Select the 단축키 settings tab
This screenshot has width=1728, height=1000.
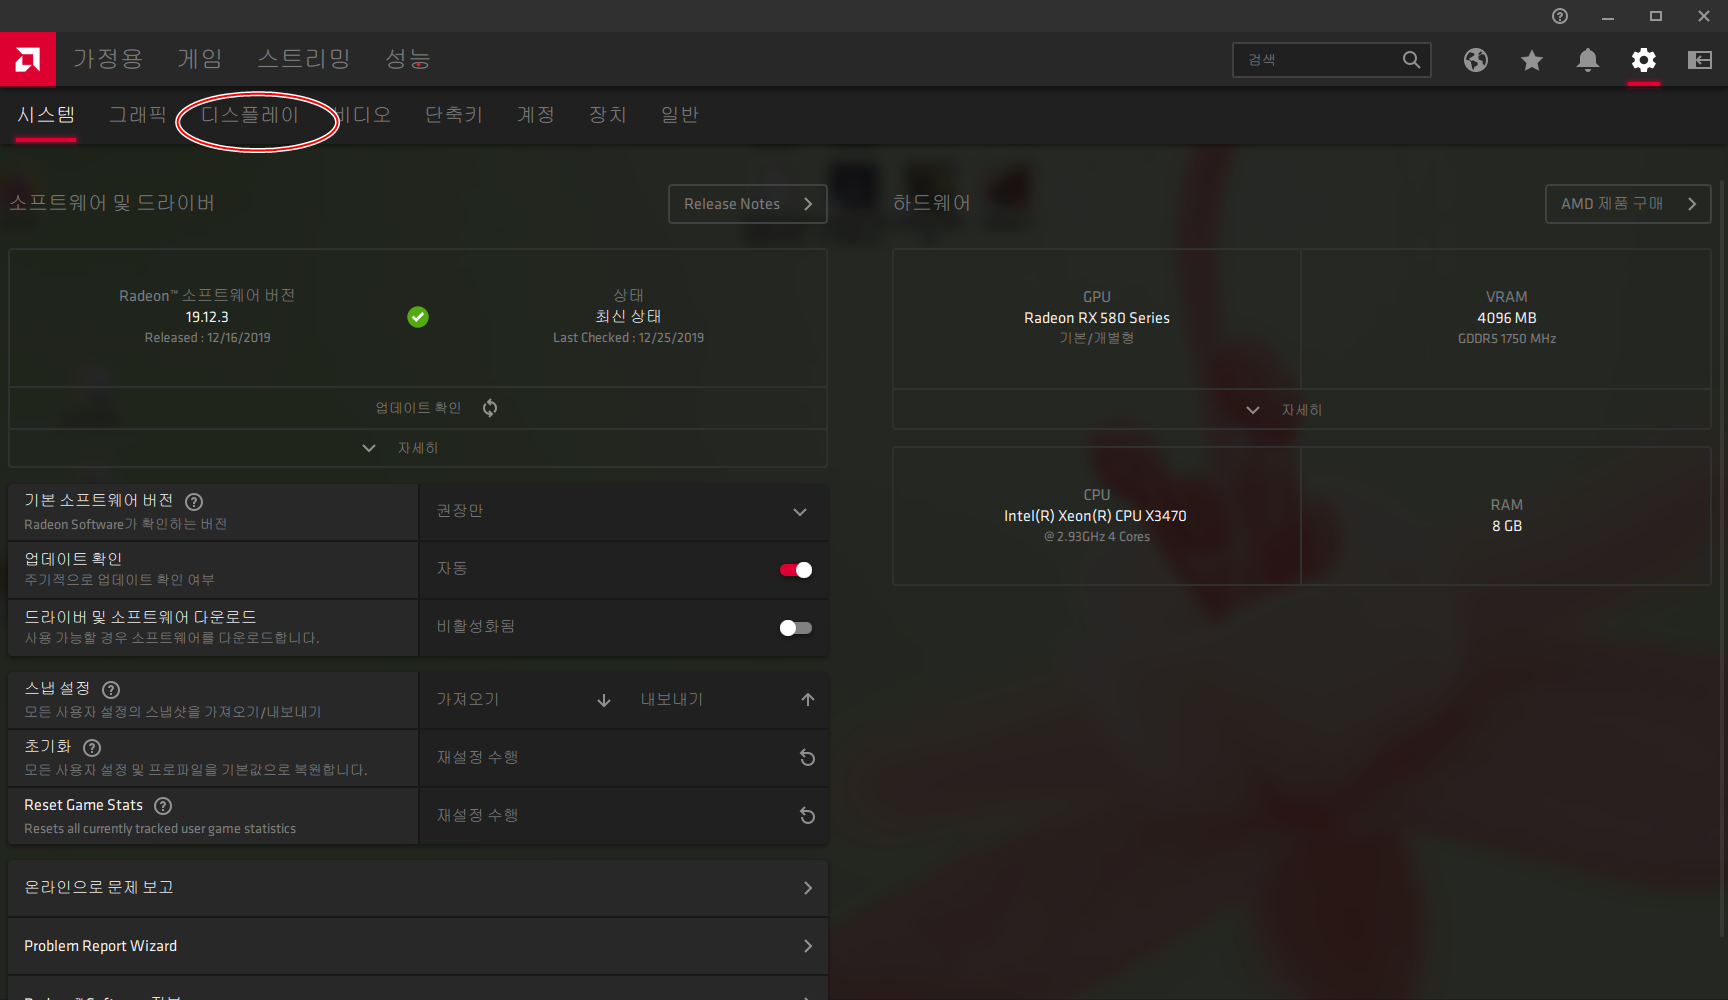coord(454,115)
